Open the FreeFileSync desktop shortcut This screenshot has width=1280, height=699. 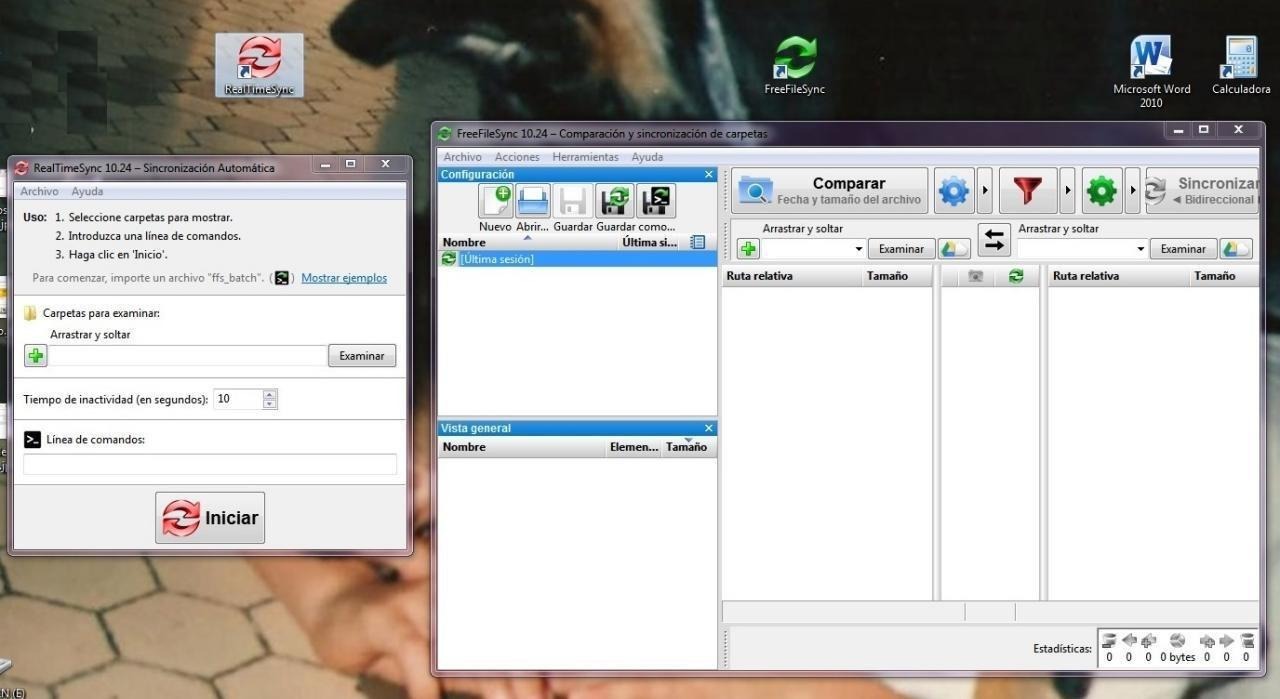click(x=795, y=65)
